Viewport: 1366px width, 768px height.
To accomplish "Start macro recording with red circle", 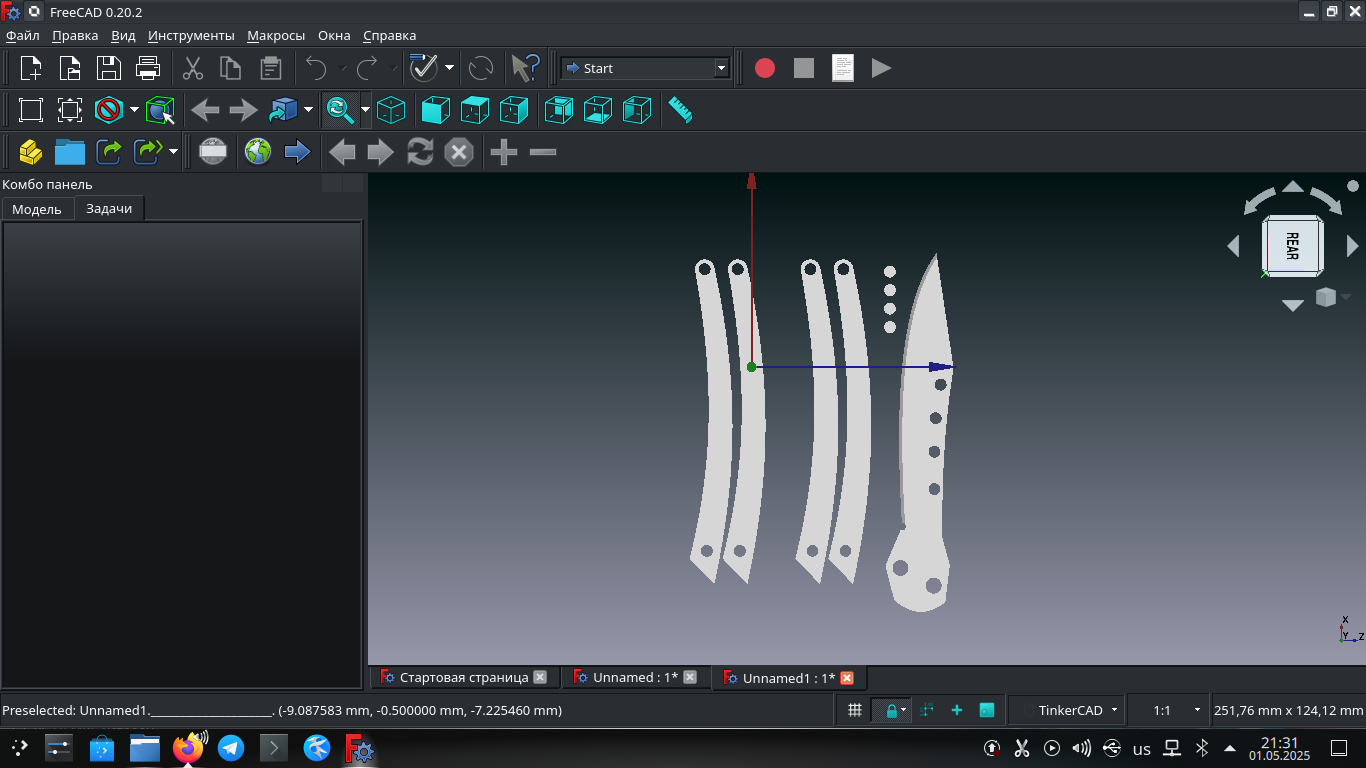I will tap(765, 68).
